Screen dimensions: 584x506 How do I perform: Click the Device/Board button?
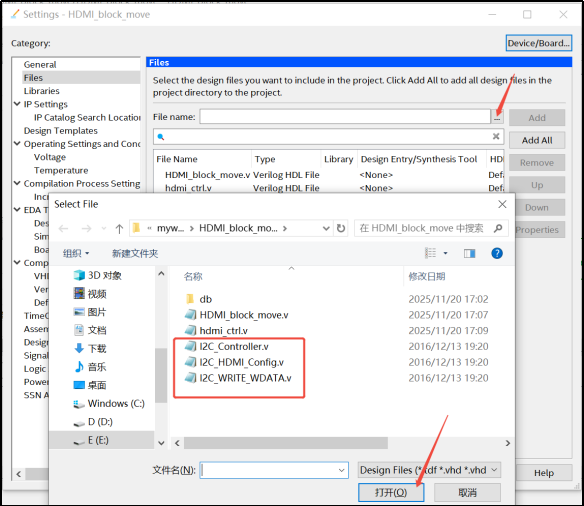(539, 43)
